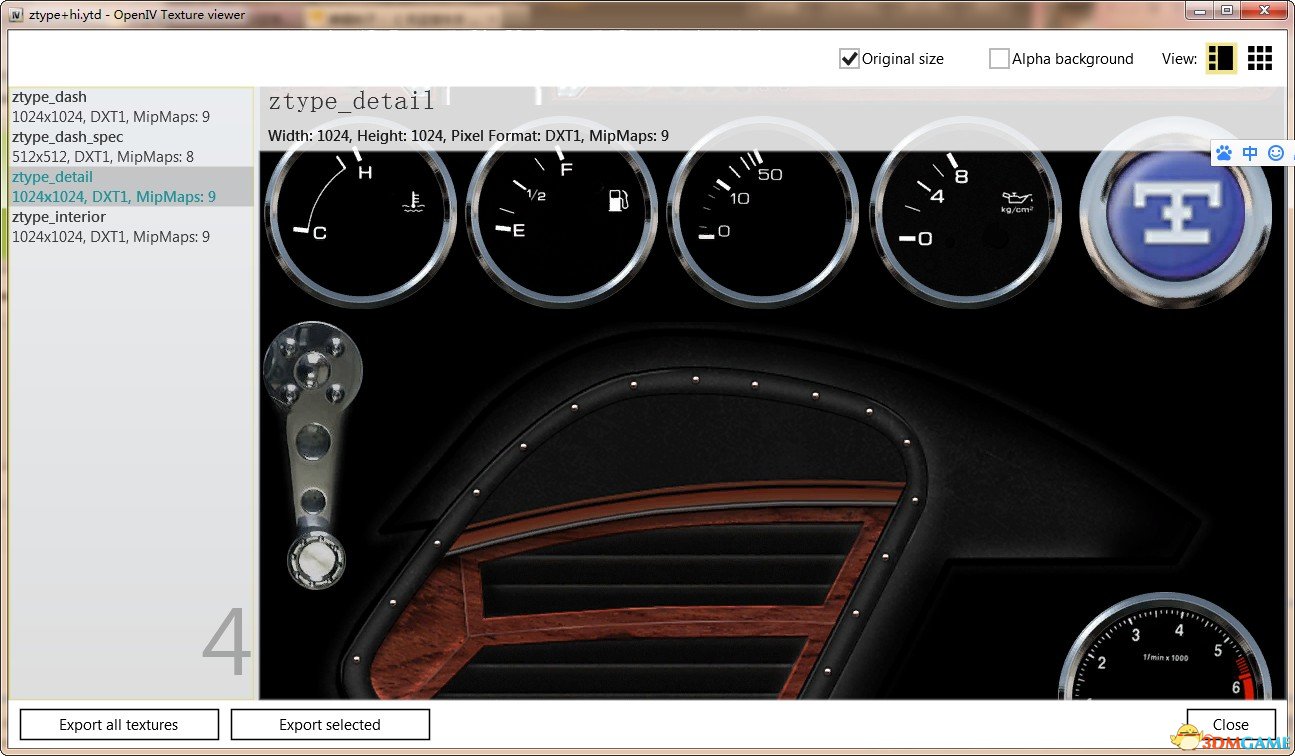Image resolution: width=1295 pixels, height=756 pixels.
Task: Uncheck the Original size checkbox
Action: tap(849, 59)
